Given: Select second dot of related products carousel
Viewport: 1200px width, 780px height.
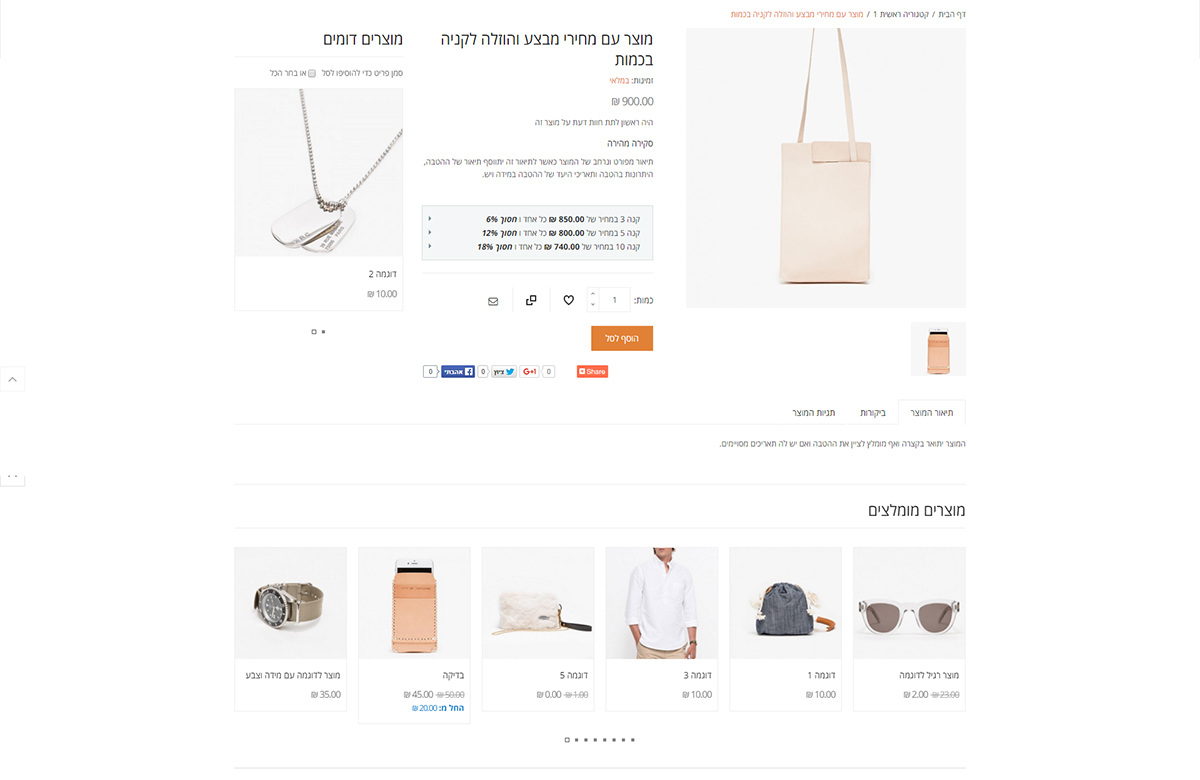Looking at the screenshot, I should click(x=324, y=331).
